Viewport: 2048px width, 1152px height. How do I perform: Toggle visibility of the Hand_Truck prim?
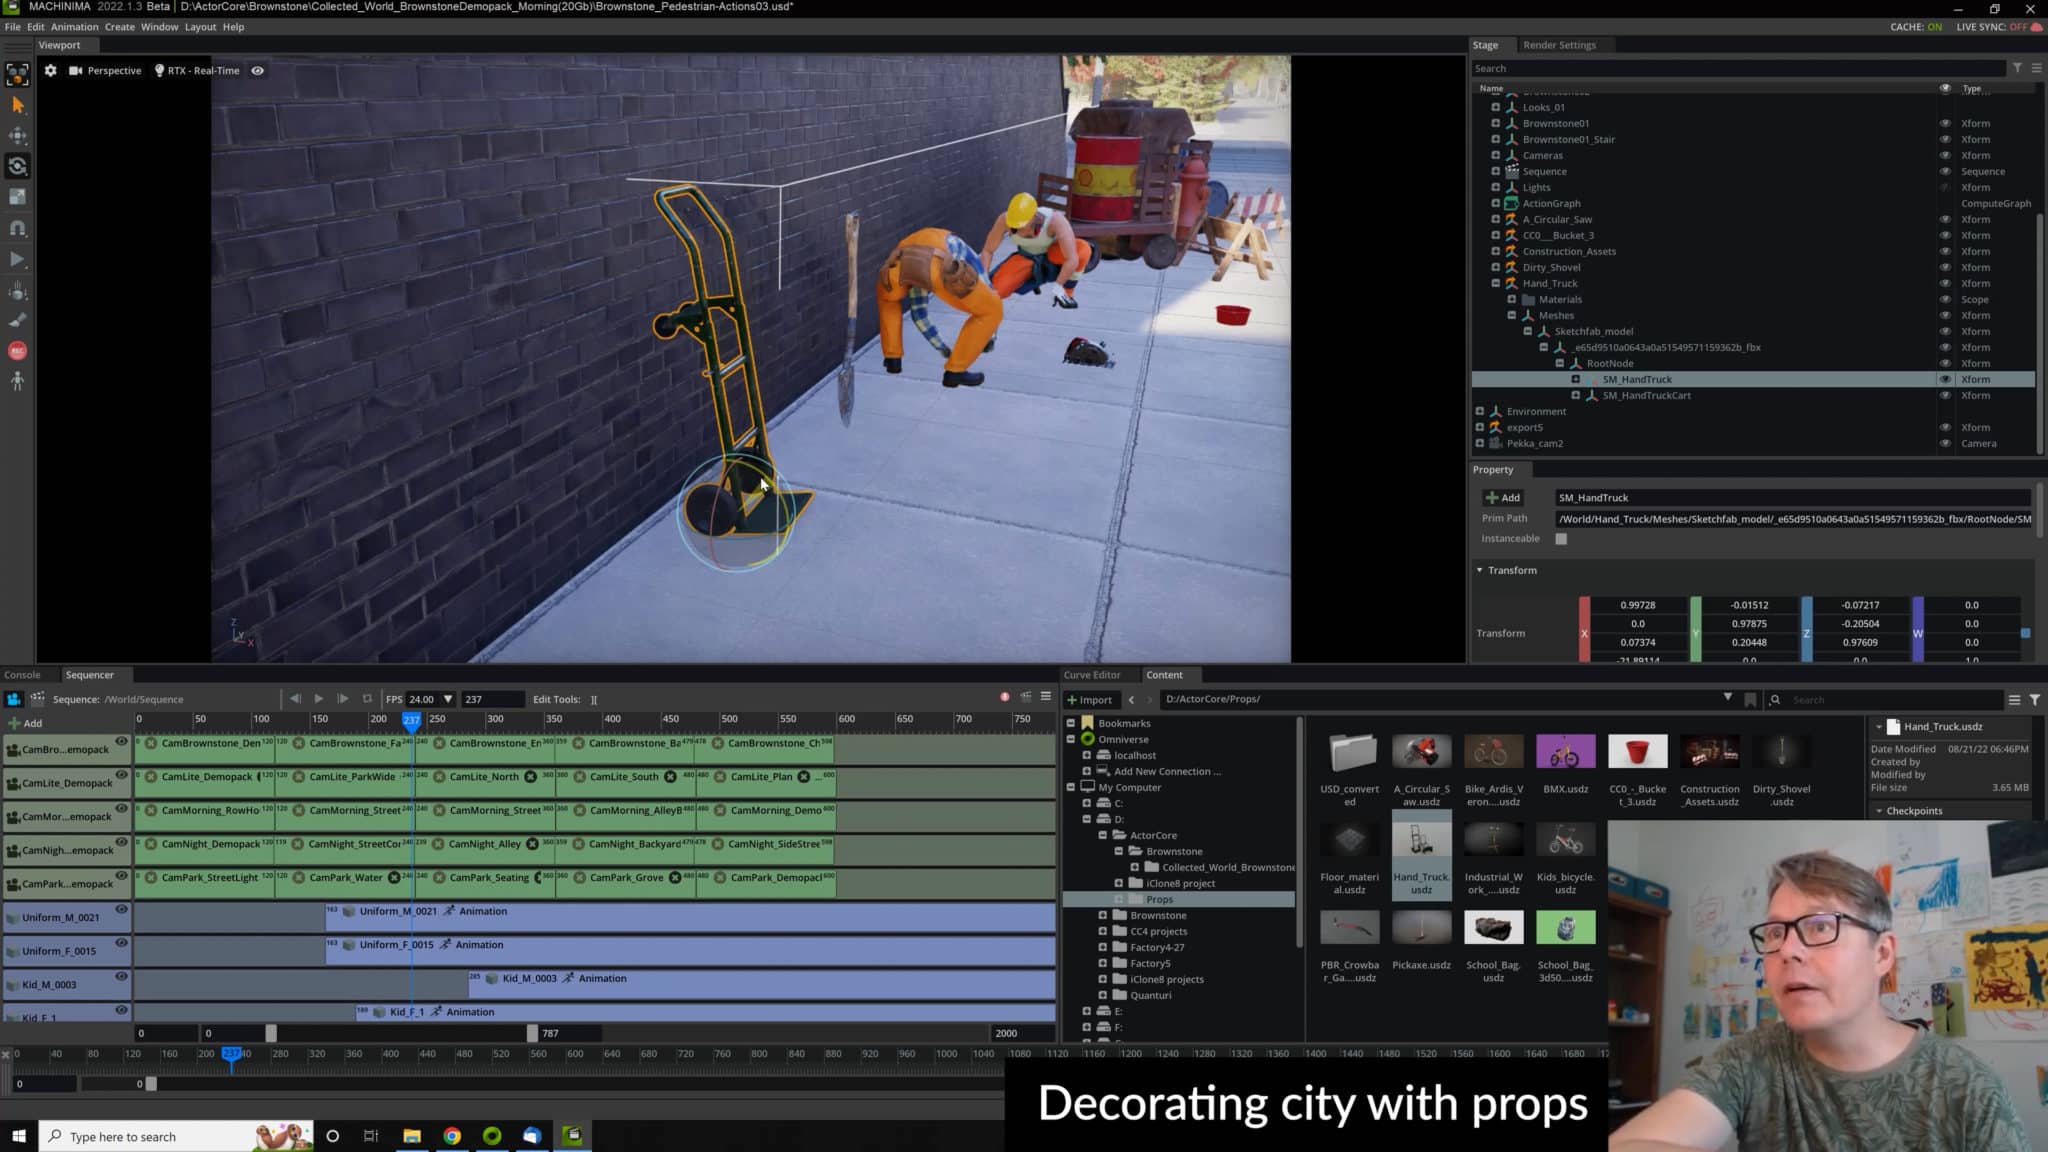(x=1944, y=283)
